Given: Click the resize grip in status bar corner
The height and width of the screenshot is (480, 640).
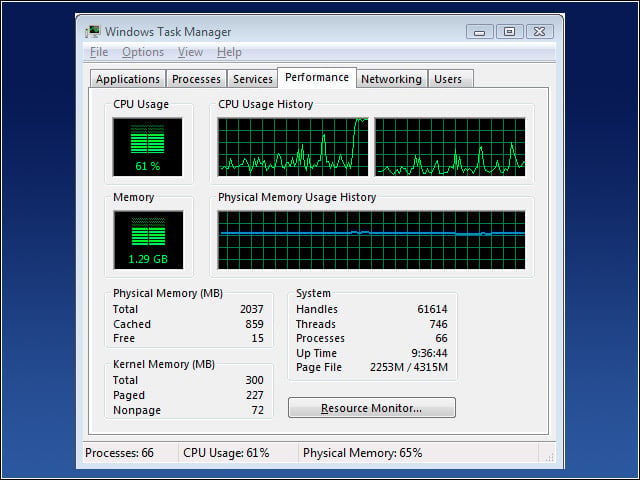Looking at the screenshot, I should pyautogui.click(x=549, y=458).
